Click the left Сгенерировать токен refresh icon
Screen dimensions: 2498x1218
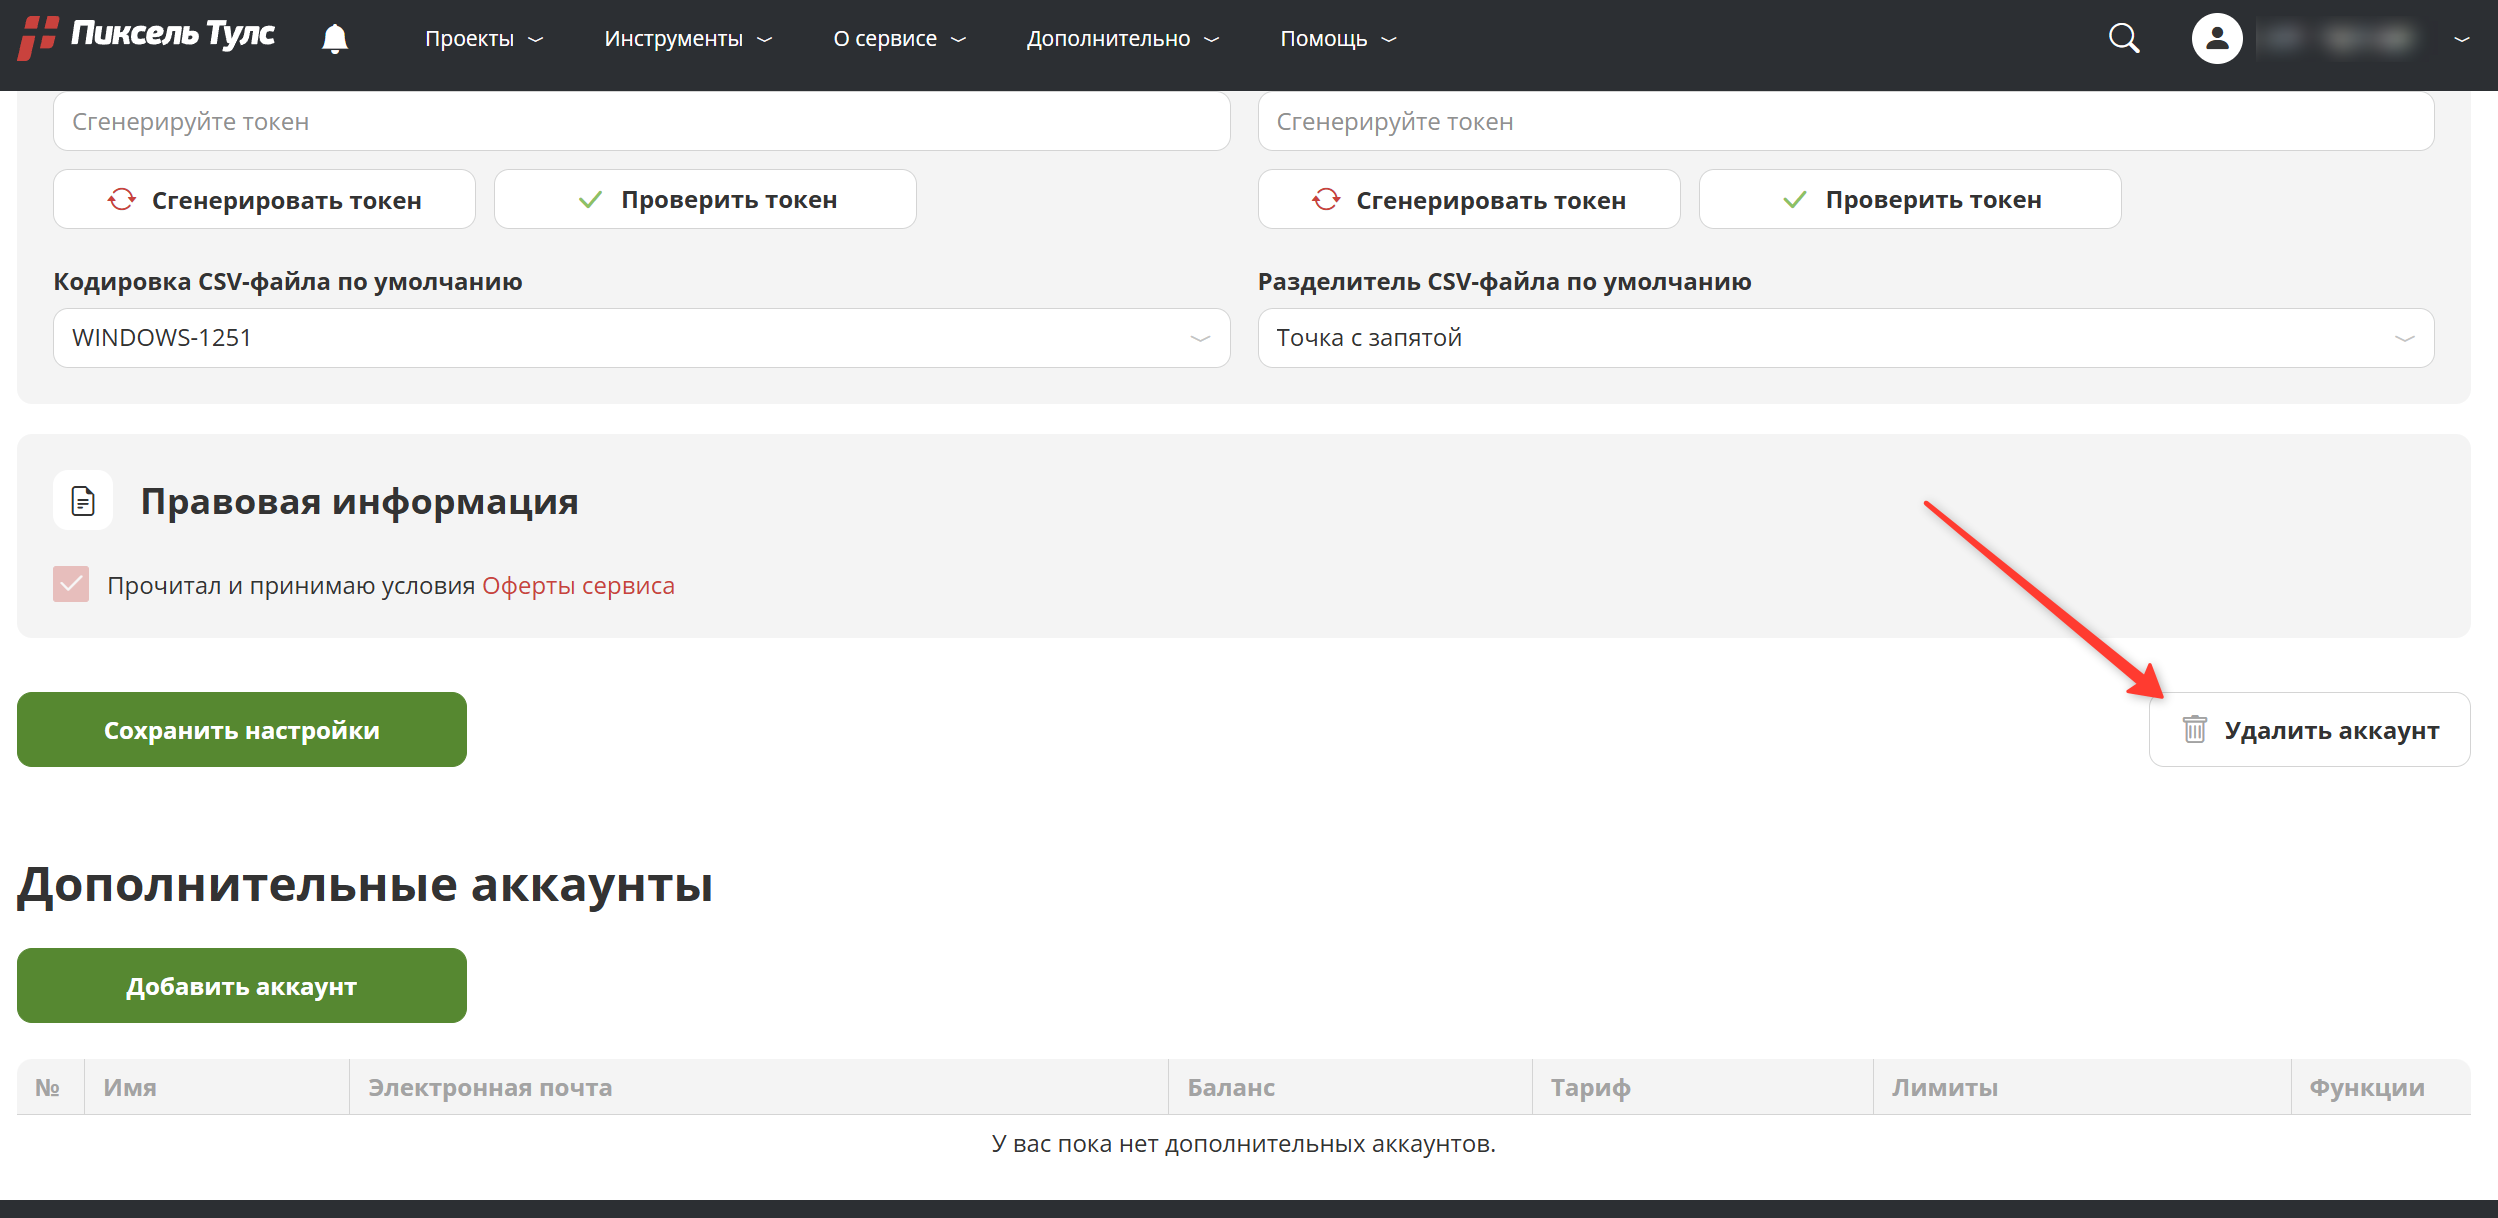pyautogui.click(x=122, y=200)
